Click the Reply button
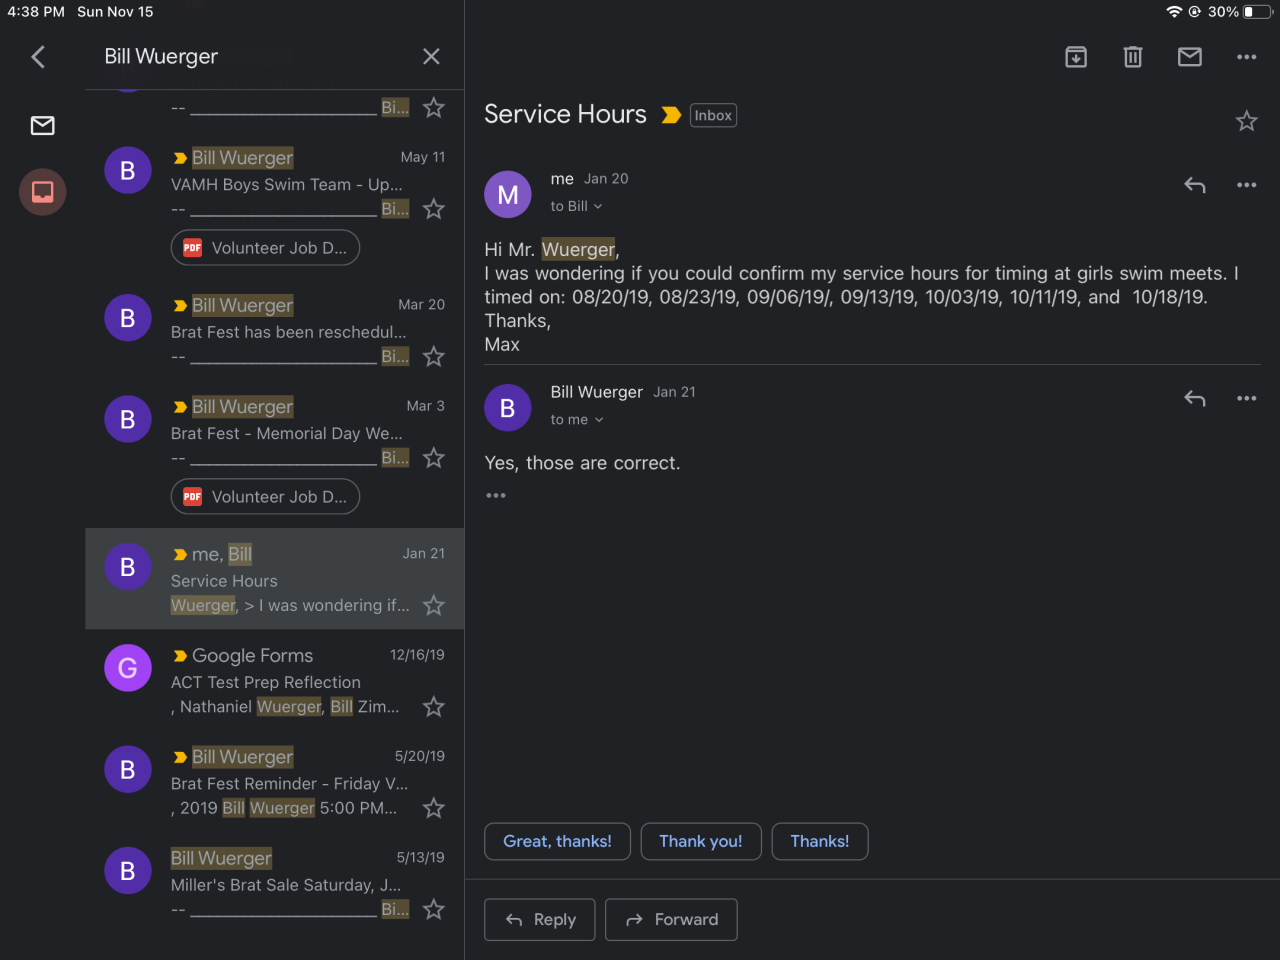 click(x=540, y=920)
